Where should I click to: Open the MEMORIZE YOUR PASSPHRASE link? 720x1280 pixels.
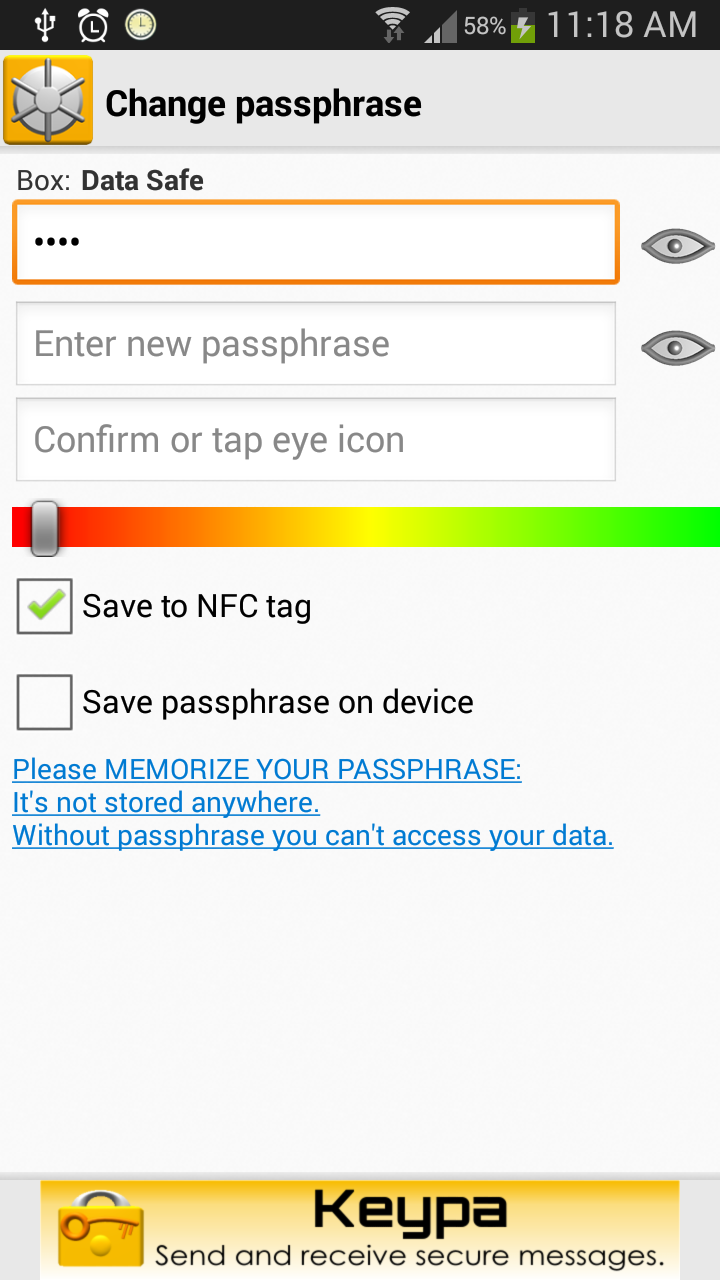pos(265,769)
